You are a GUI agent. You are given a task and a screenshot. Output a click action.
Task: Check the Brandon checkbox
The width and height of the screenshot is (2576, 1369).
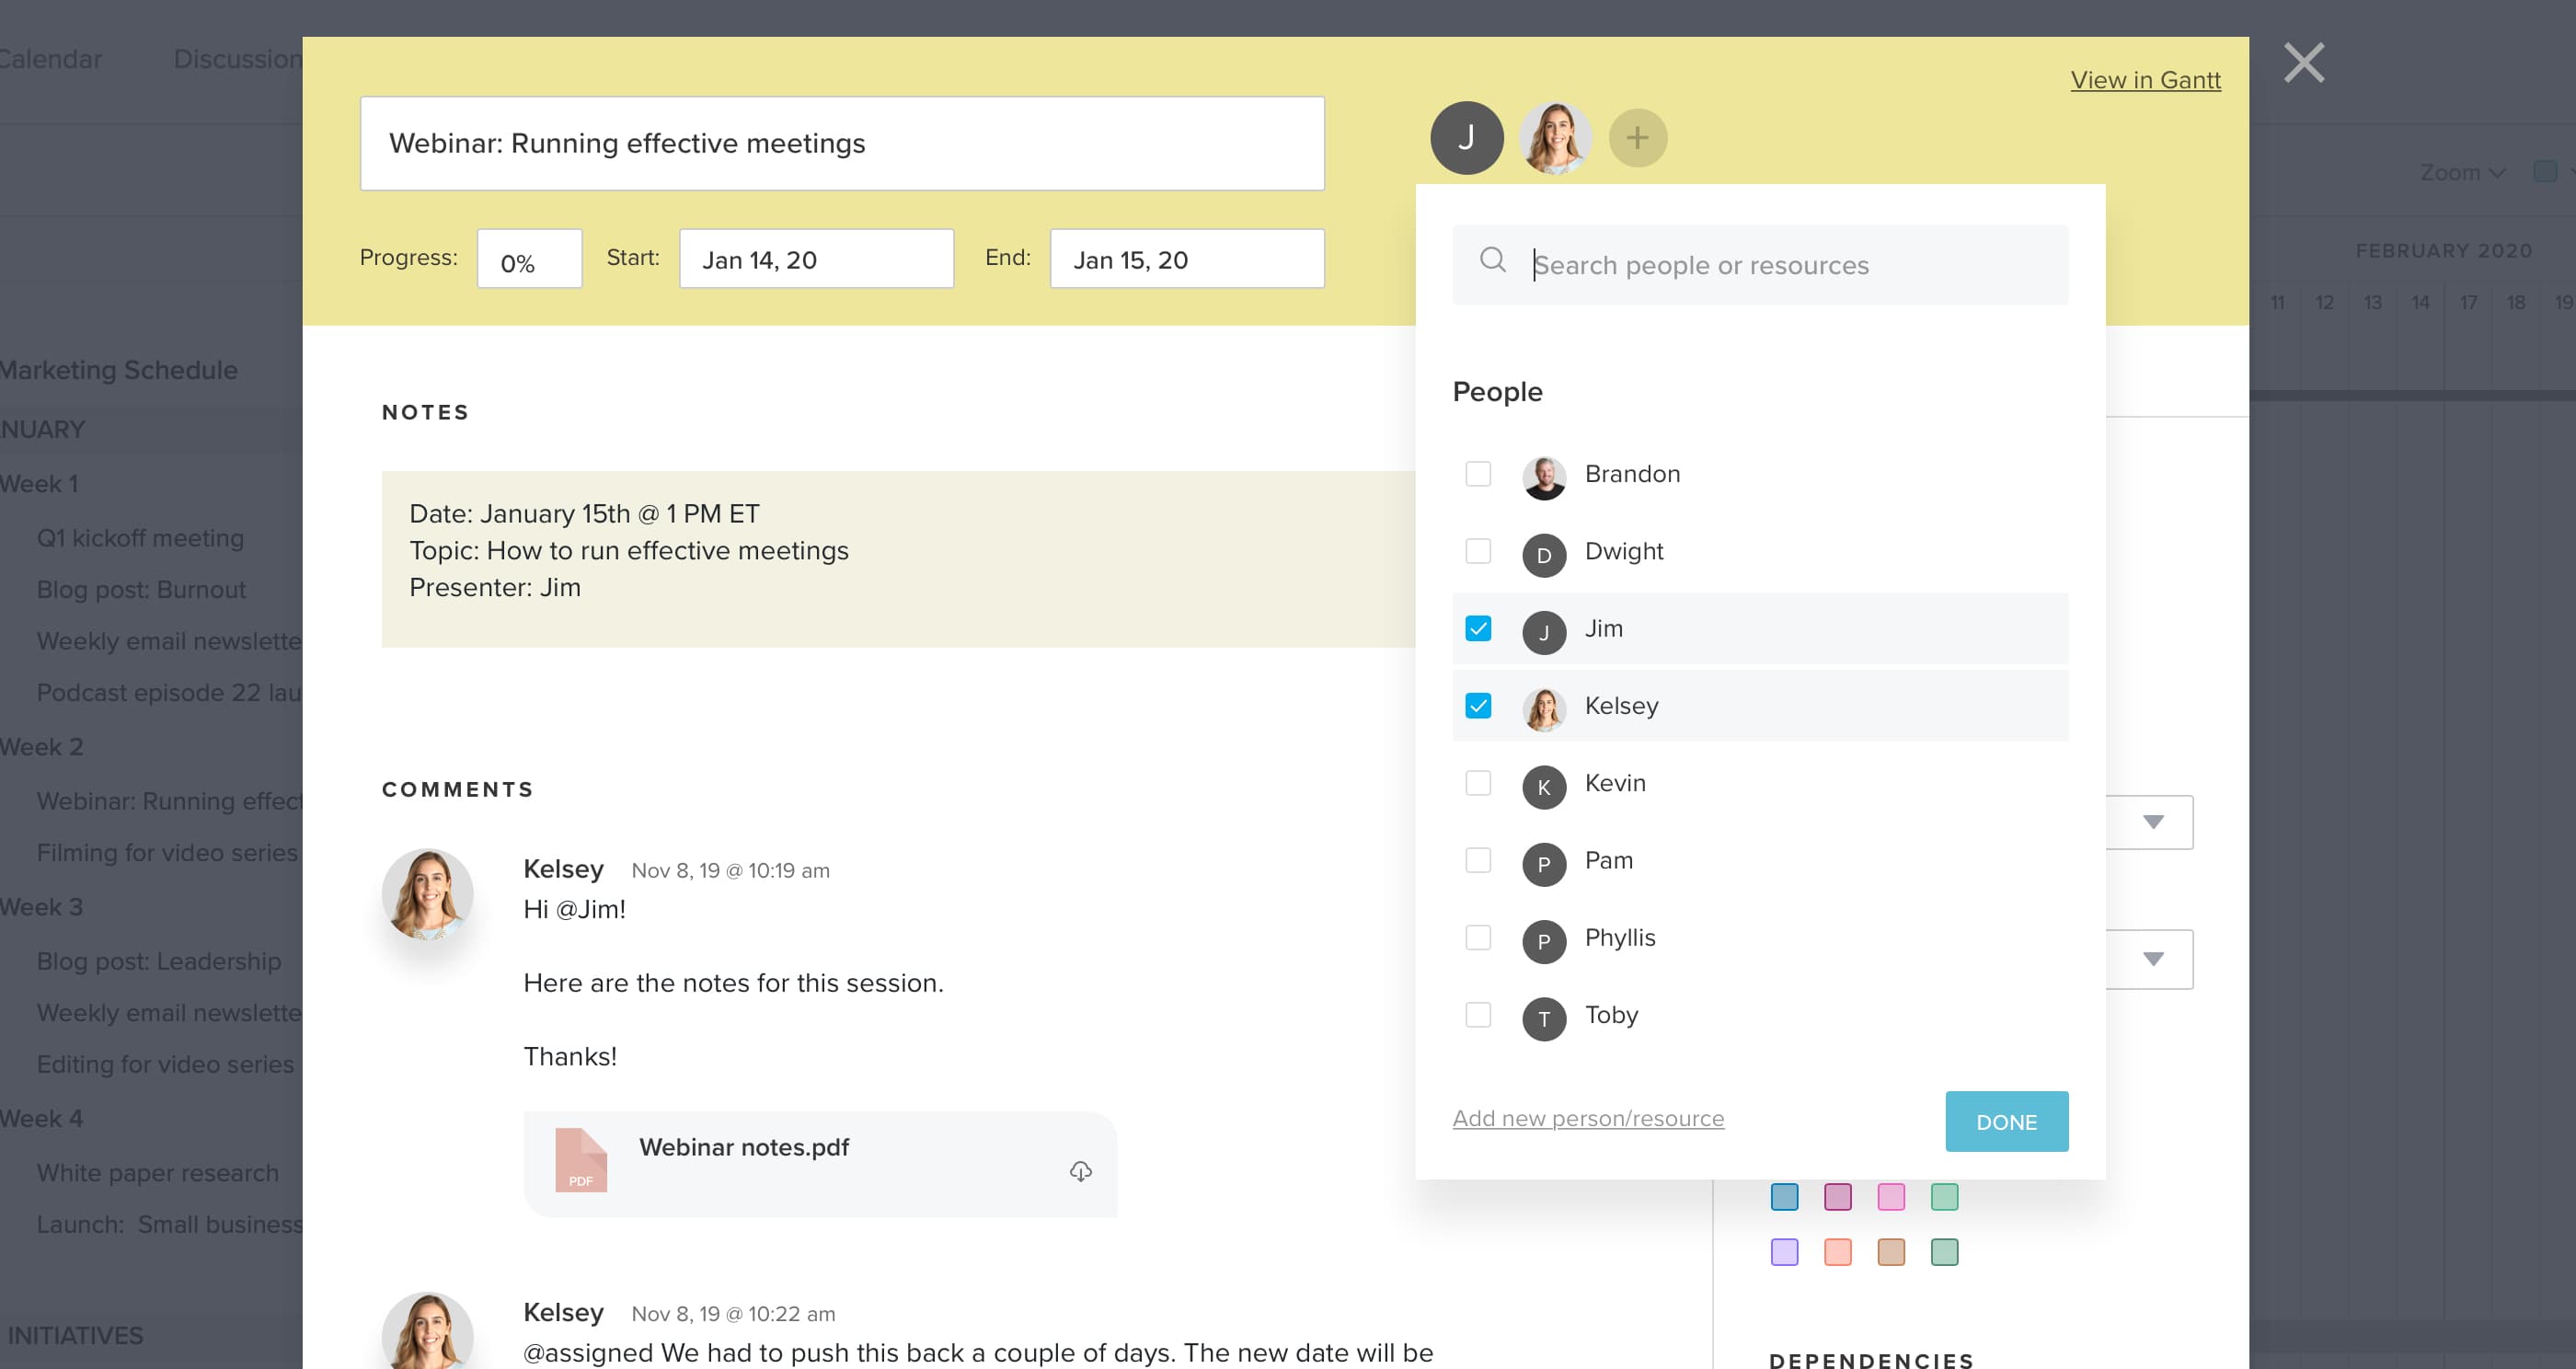pyautogui.click(x=1477, y=474)
